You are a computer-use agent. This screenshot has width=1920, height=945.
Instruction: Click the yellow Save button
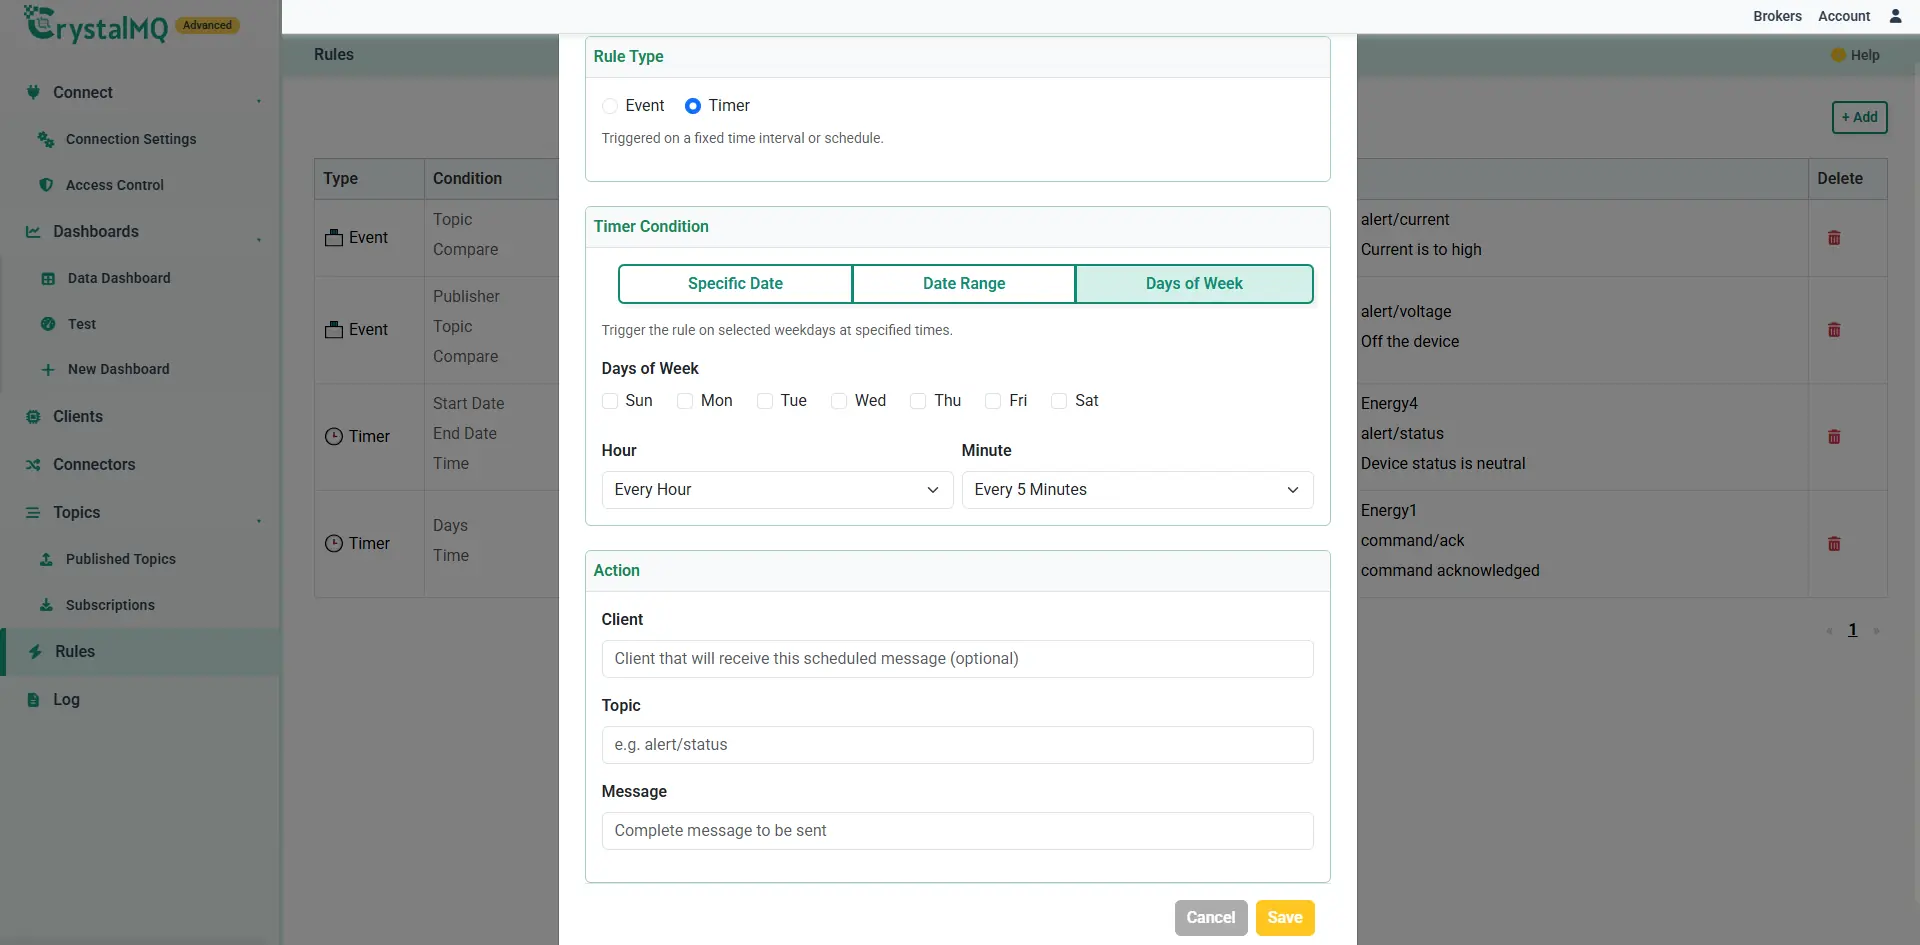tap(1285, 918)
